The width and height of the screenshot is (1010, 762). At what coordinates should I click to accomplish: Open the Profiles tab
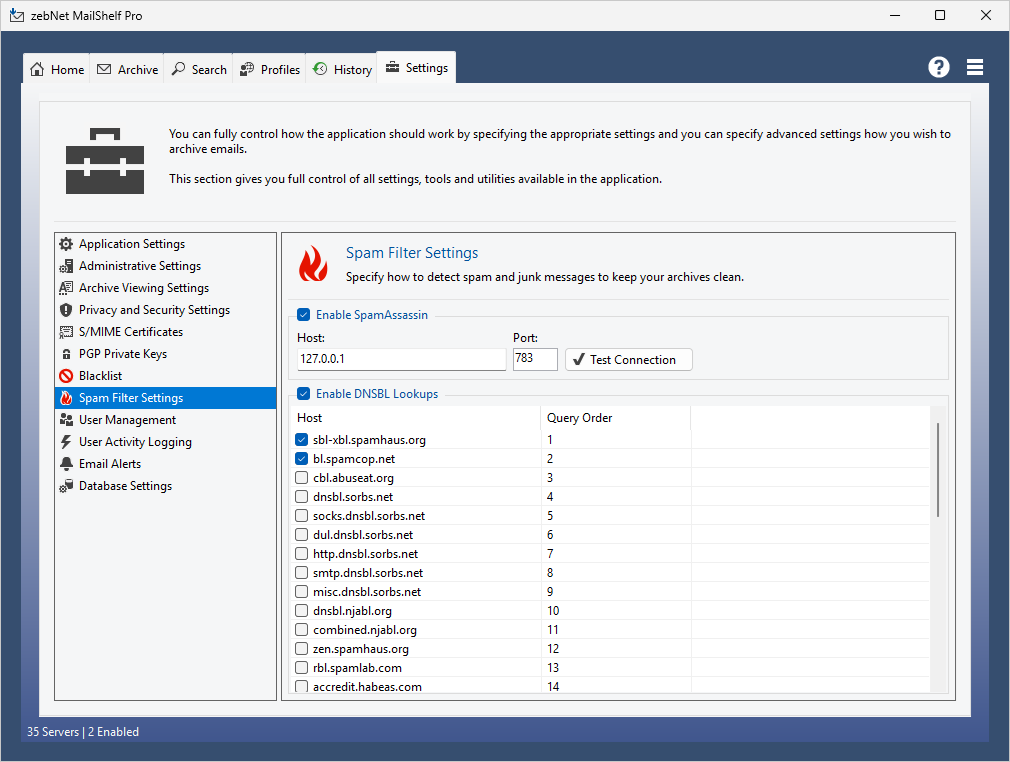tap(270, 69)
